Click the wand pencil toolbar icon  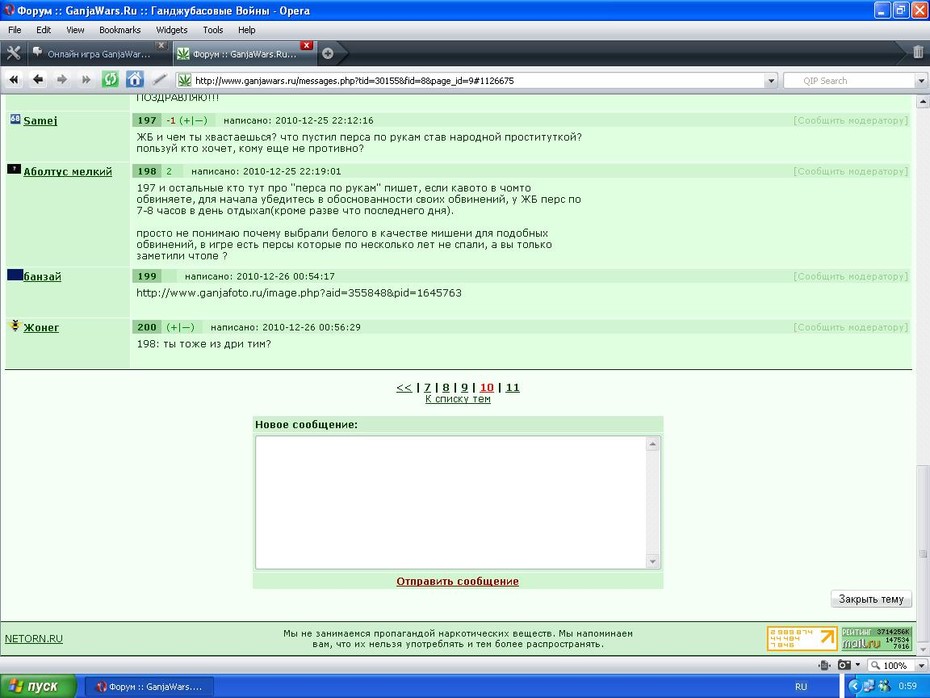pyautogui.click(x=159, y=79)
